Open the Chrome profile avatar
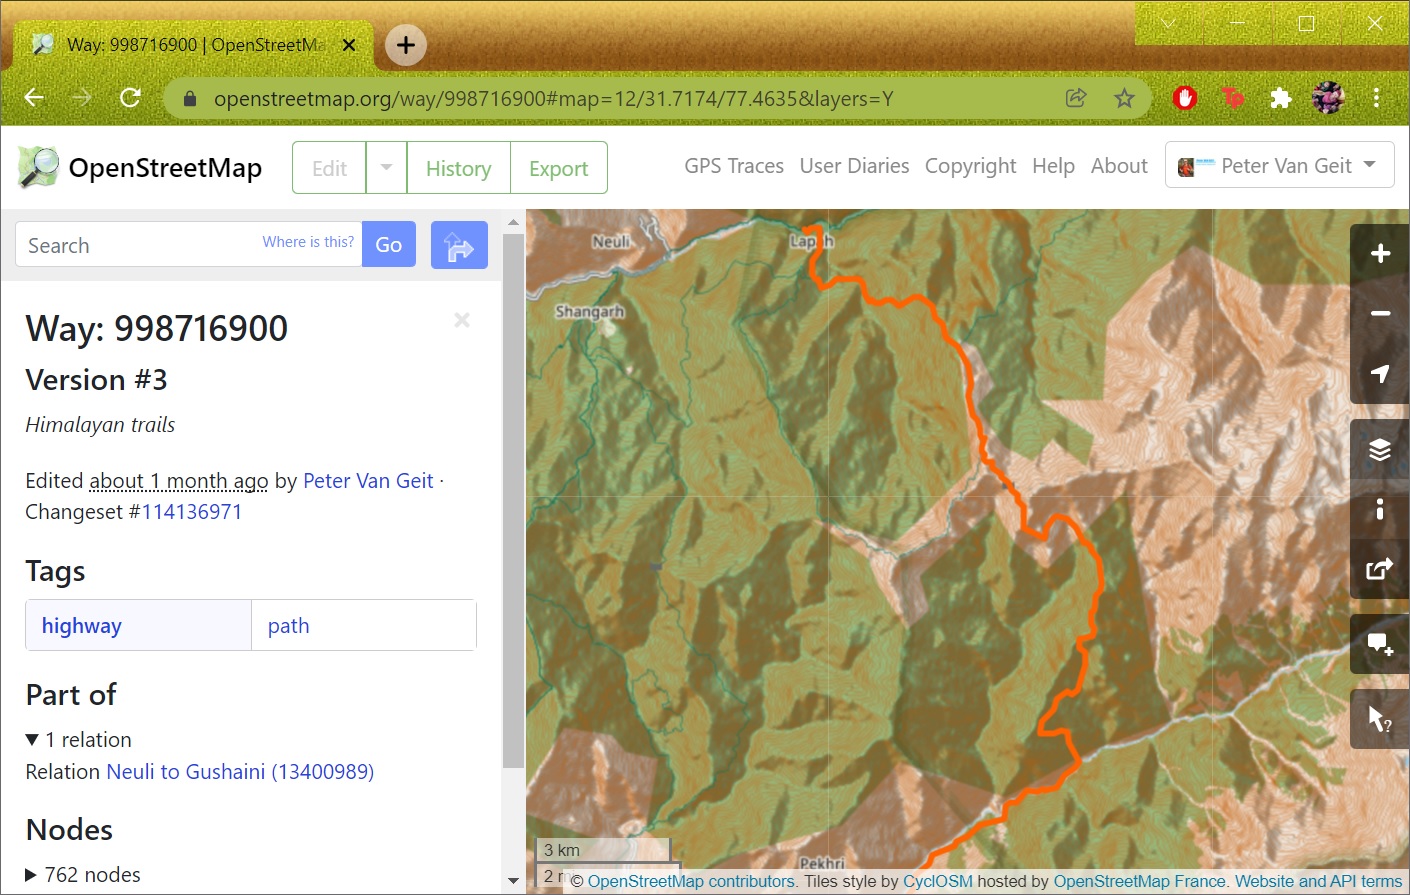Image resolution: width=1410 pixels, height=895 pixels. coord(1328,98)
